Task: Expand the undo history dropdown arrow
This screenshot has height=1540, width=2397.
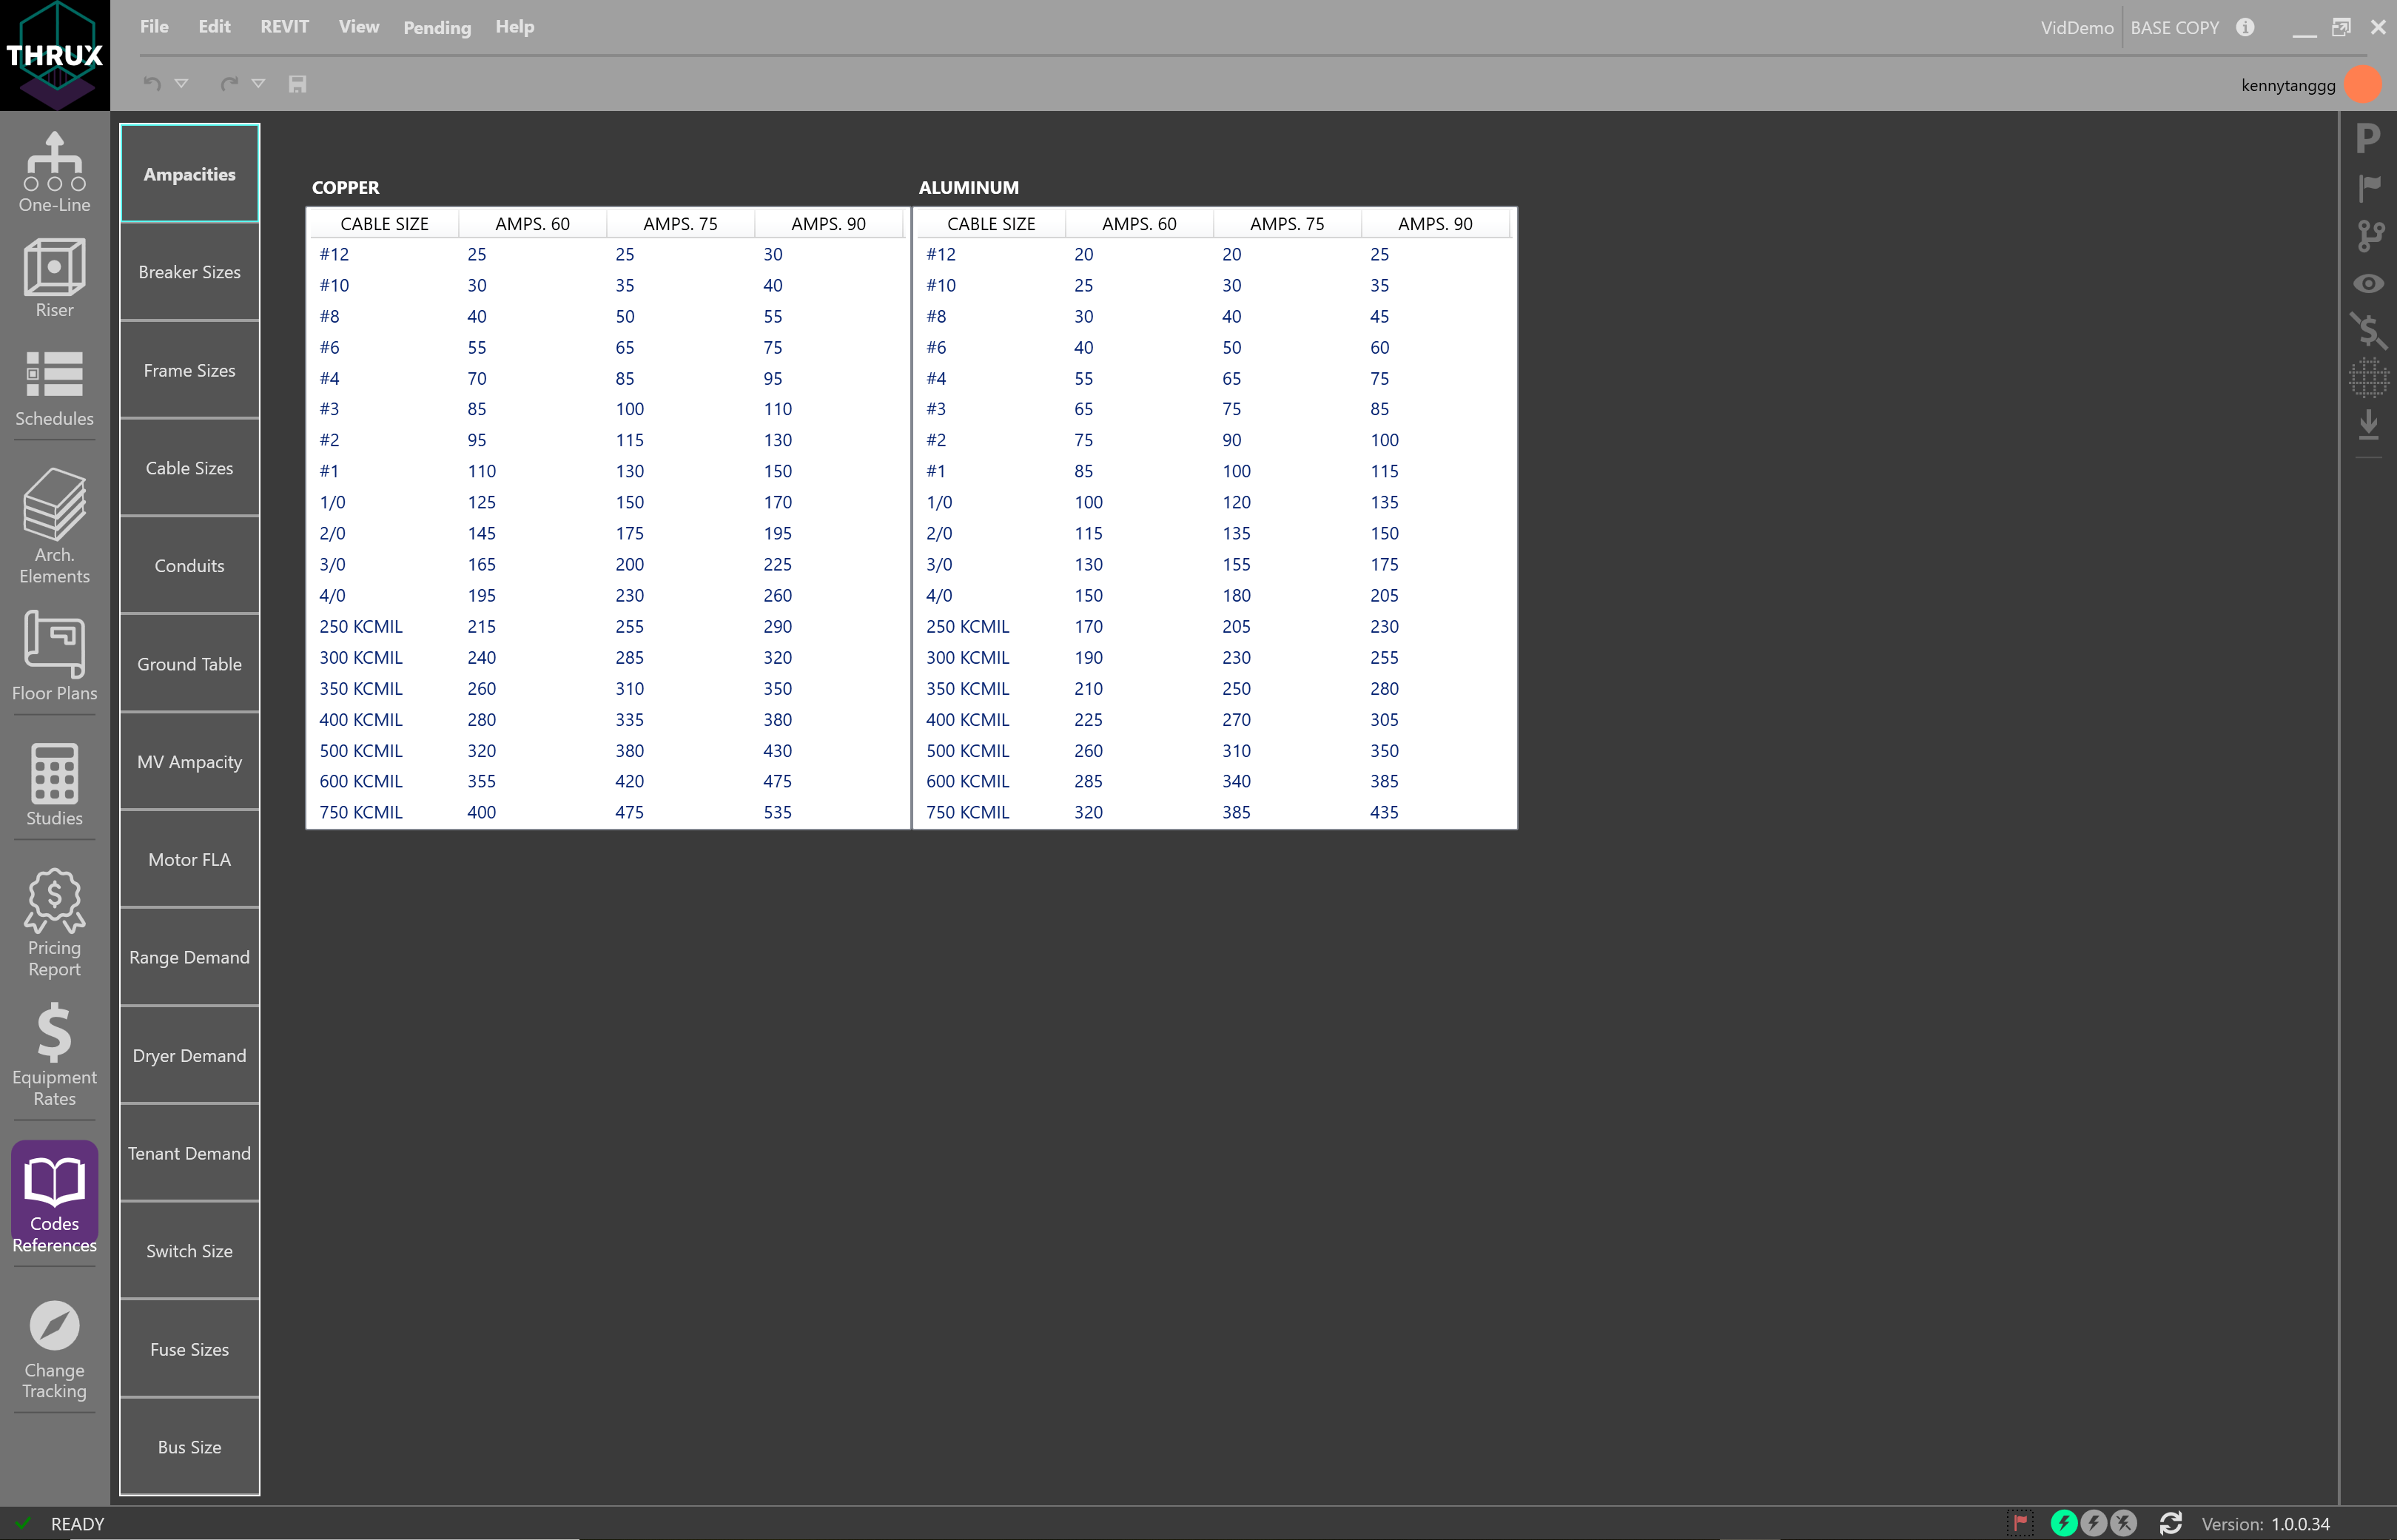Action: click(x=181, y=84)
